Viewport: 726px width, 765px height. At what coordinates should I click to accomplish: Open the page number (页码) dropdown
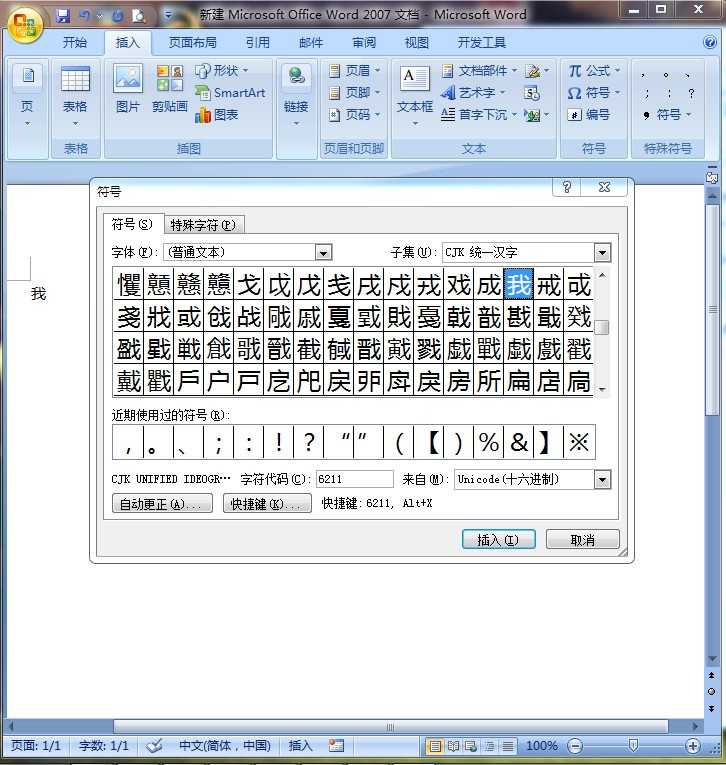354,115
